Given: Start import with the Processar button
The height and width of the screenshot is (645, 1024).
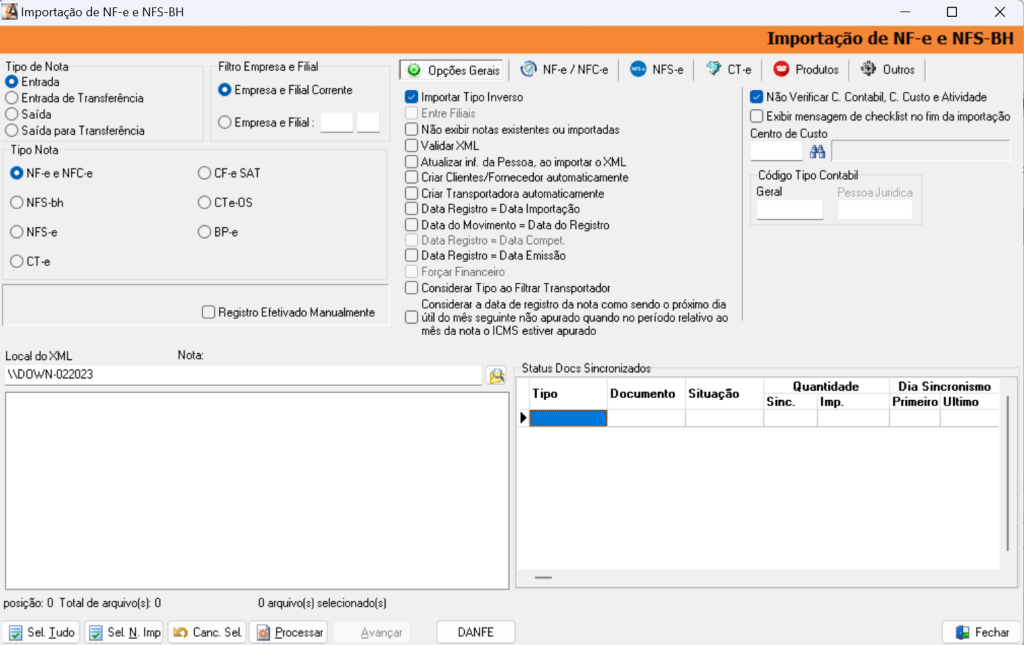Looking at the screenshot, I should coord(288,633).
